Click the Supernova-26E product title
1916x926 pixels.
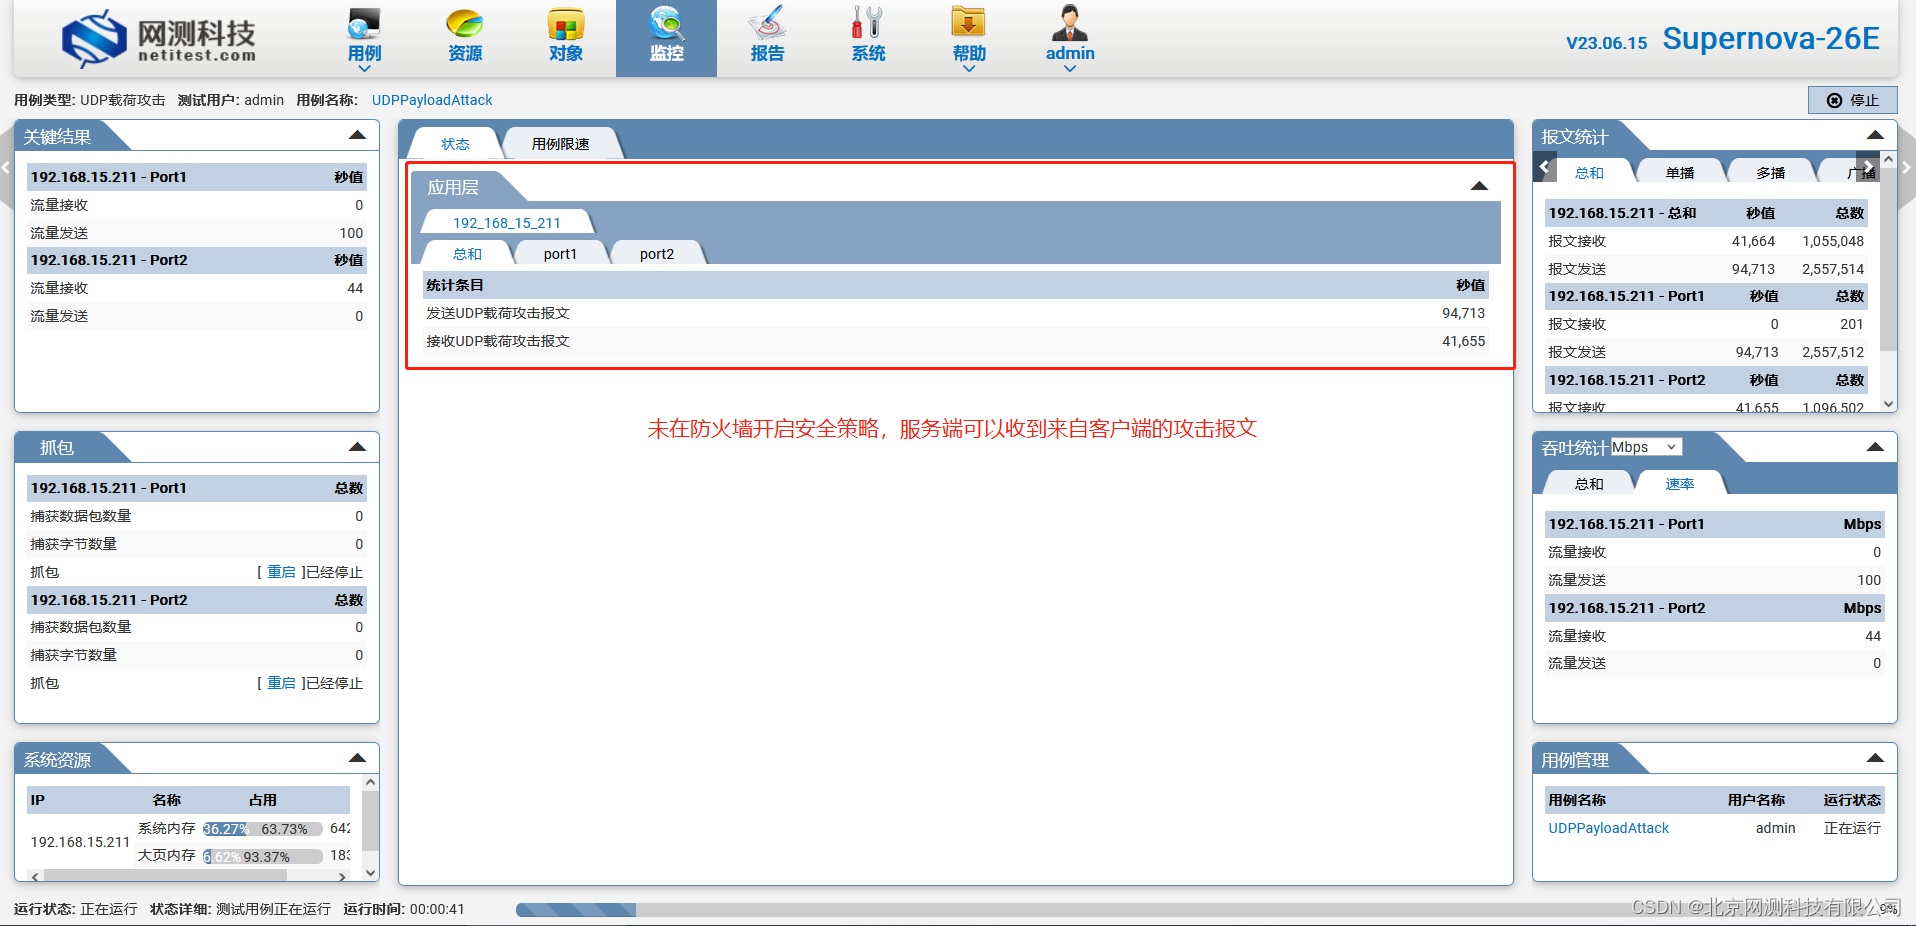[1771, 39]
